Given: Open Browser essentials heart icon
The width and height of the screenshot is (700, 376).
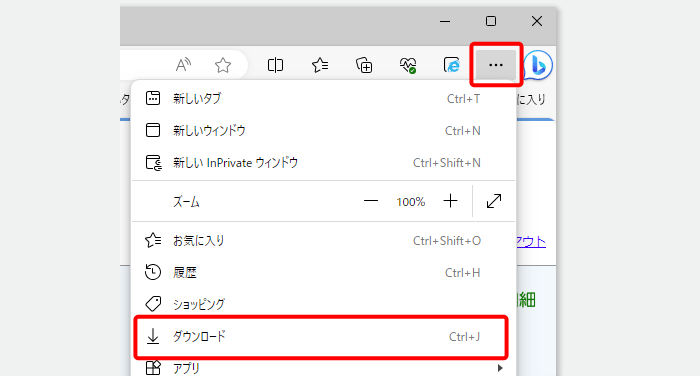Looking at the screenshot, I should pos(408,65).
